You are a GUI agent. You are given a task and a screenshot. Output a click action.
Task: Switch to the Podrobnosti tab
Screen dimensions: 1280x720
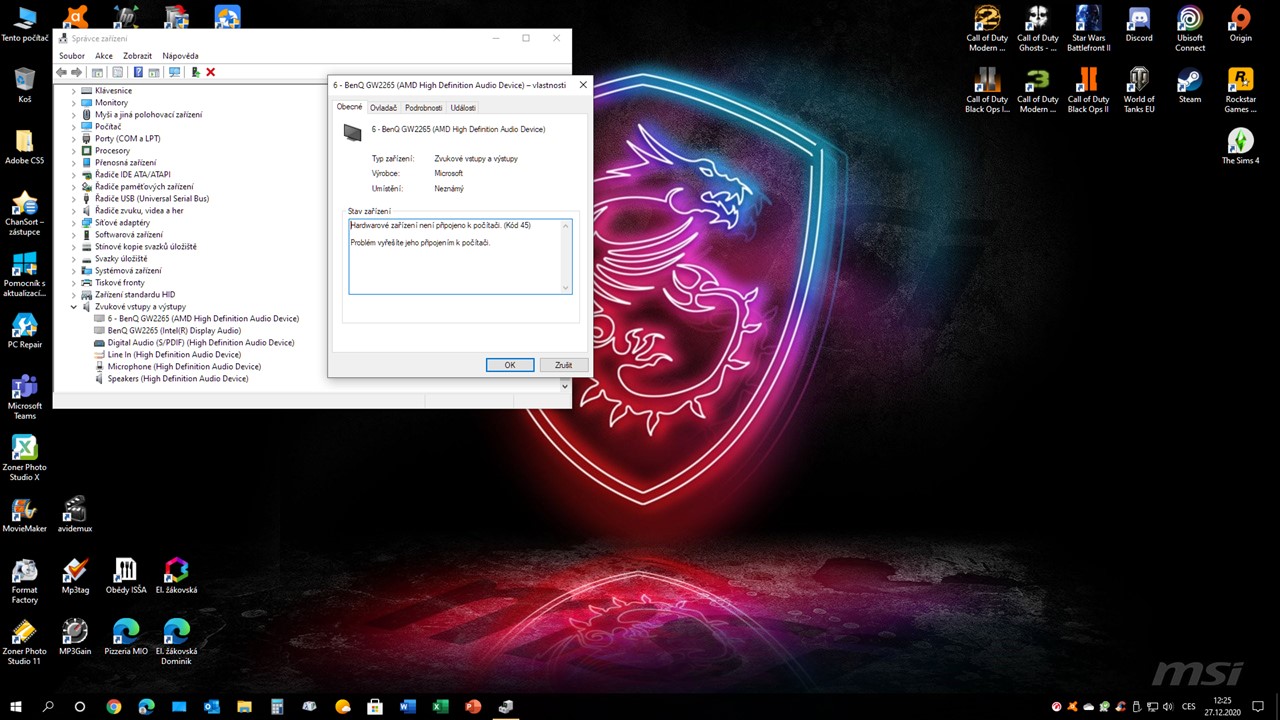click(424, 108)
